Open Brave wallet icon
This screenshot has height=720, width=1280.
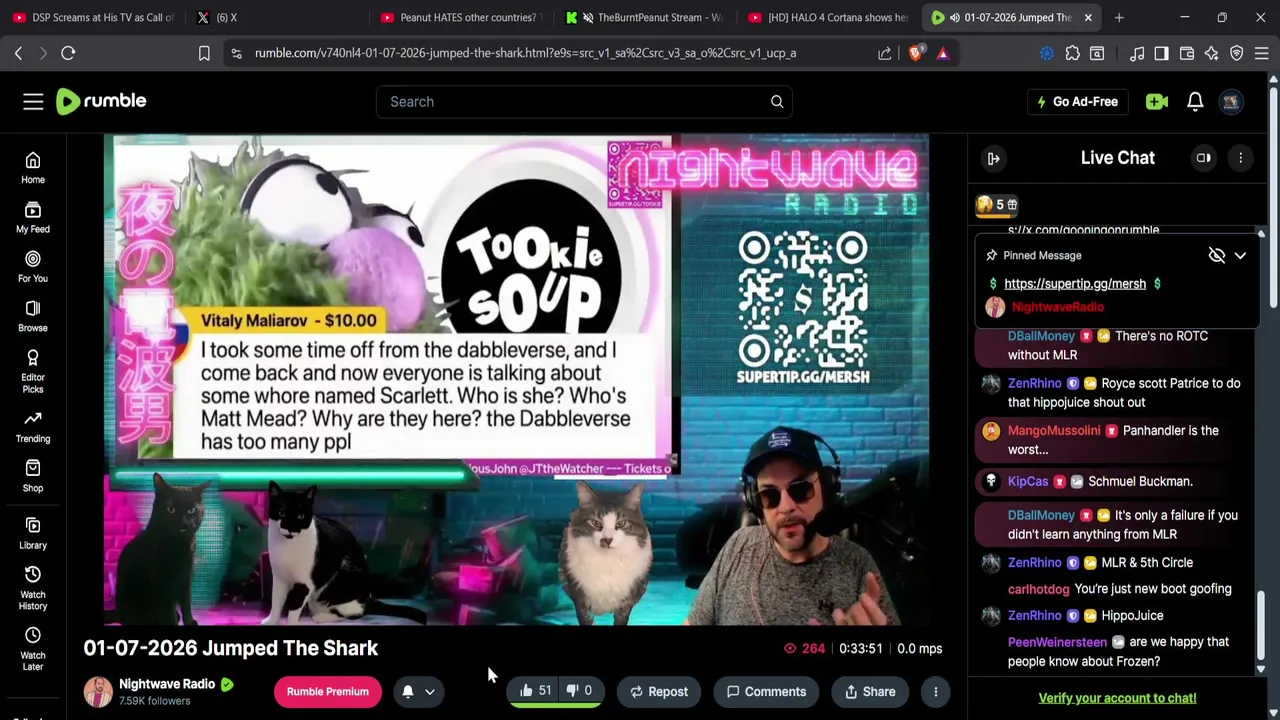pyautogui.click(x=1187, y=53)
